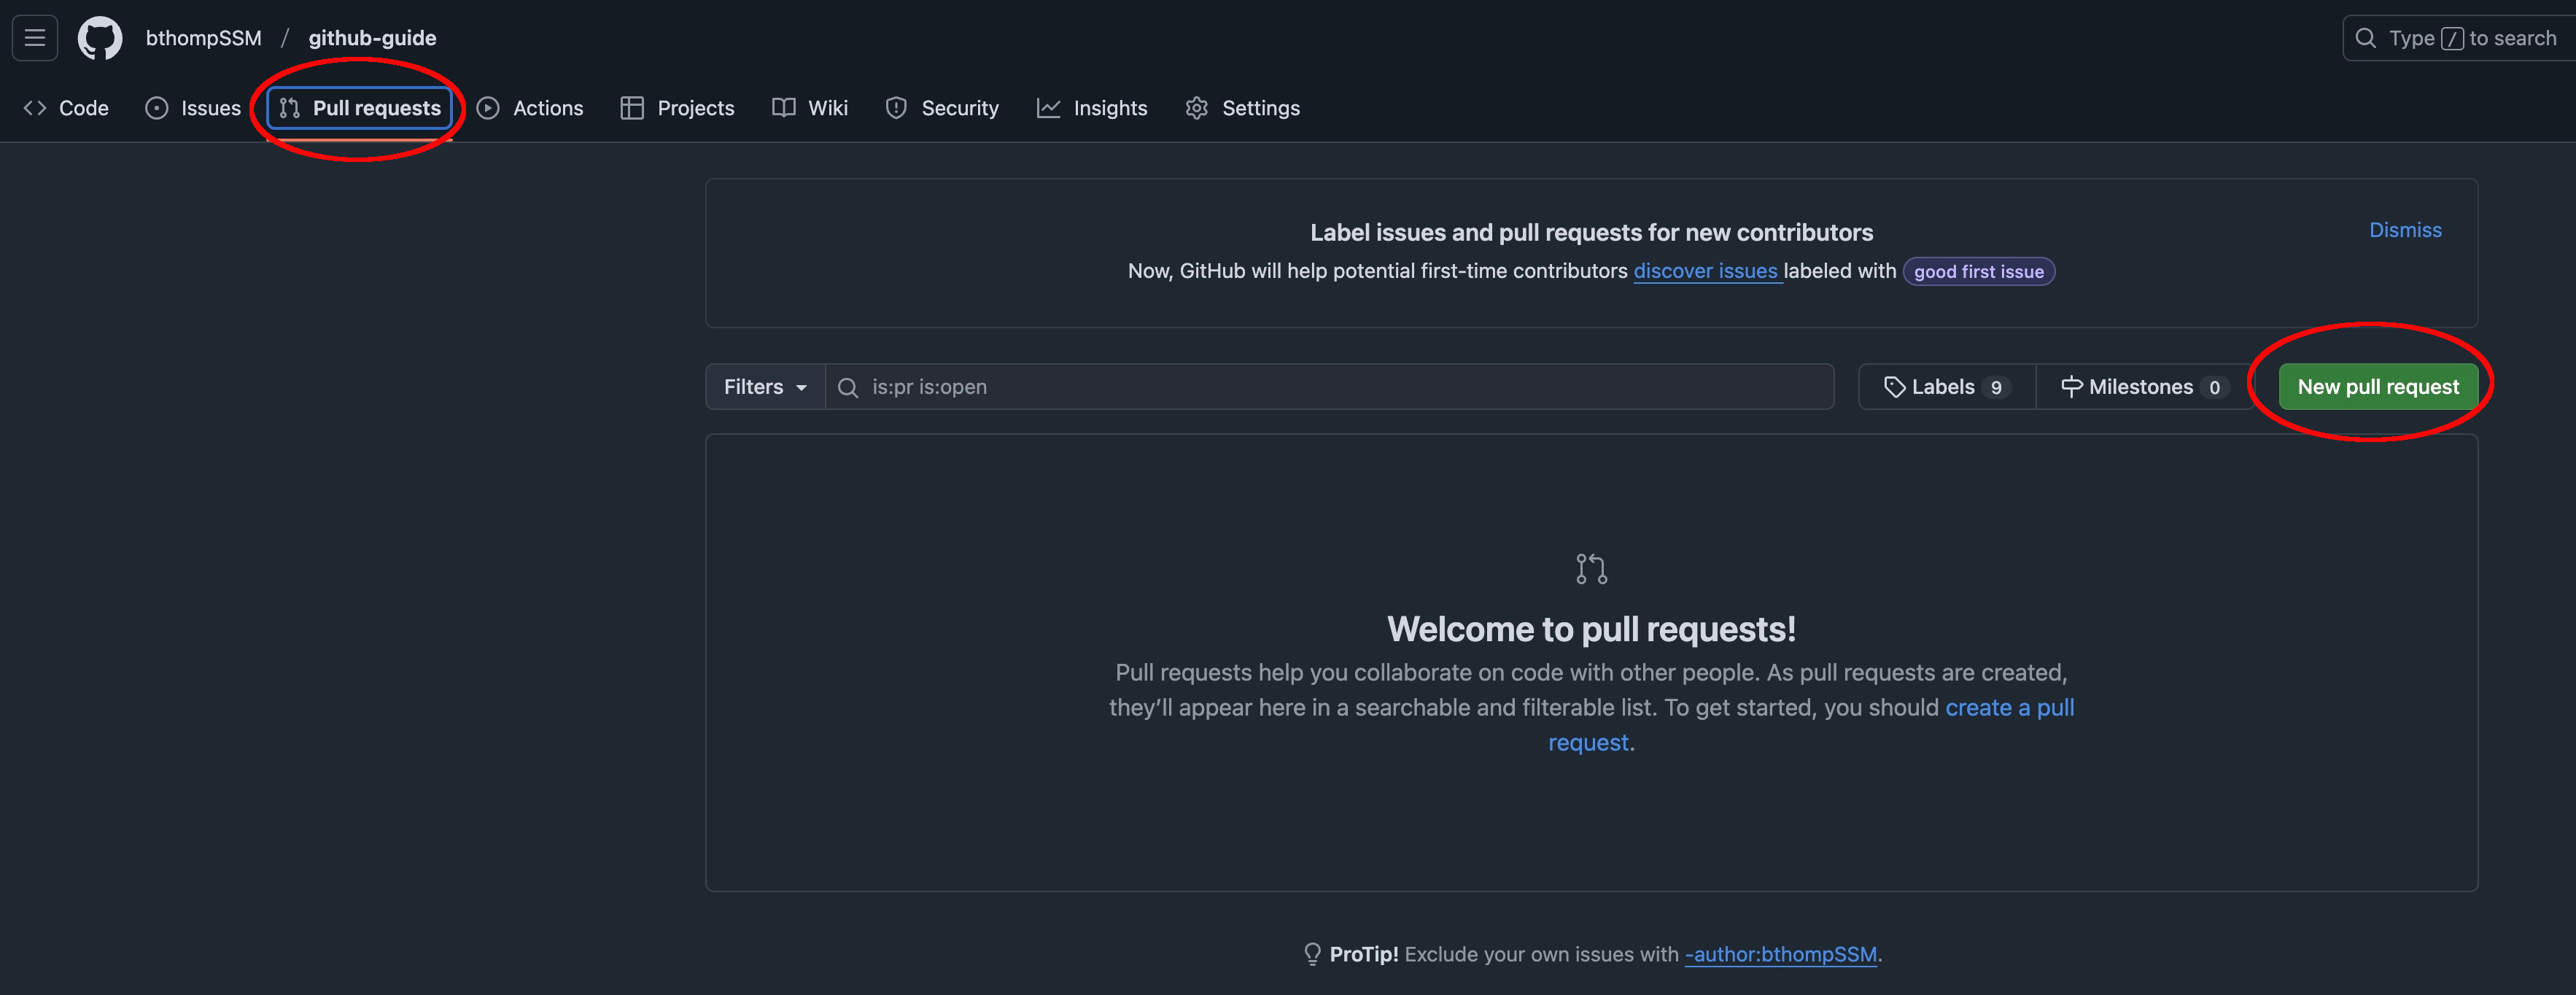Image resolution: width=2576 pixels, height=995 pixels.
Task: Click the search magnifier icon in header
Action: pos(2365,38)
